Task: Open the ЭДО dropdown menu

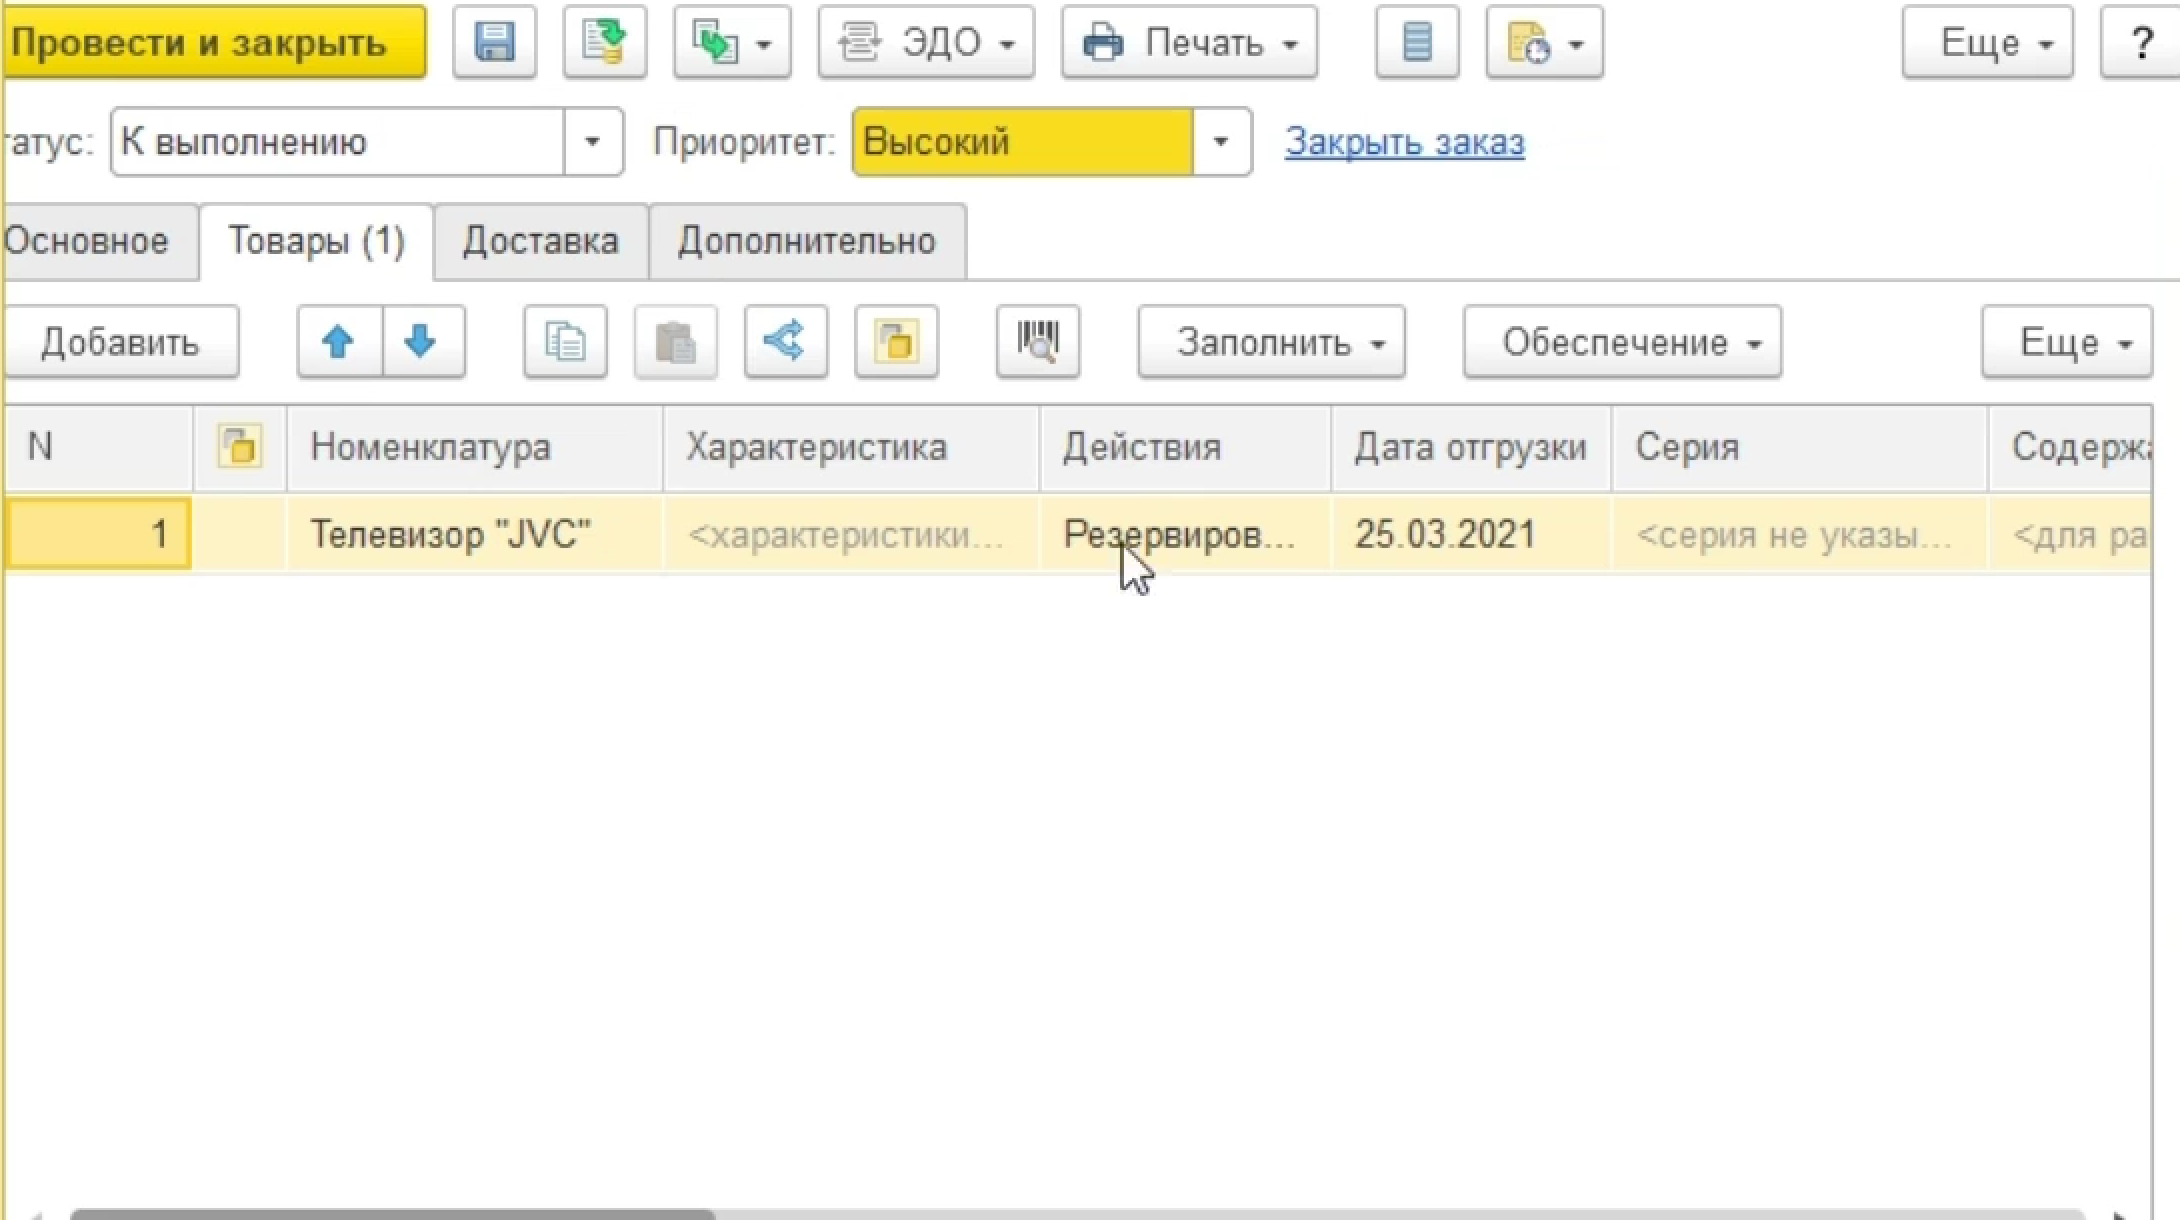Action: (x=926, y=42)
